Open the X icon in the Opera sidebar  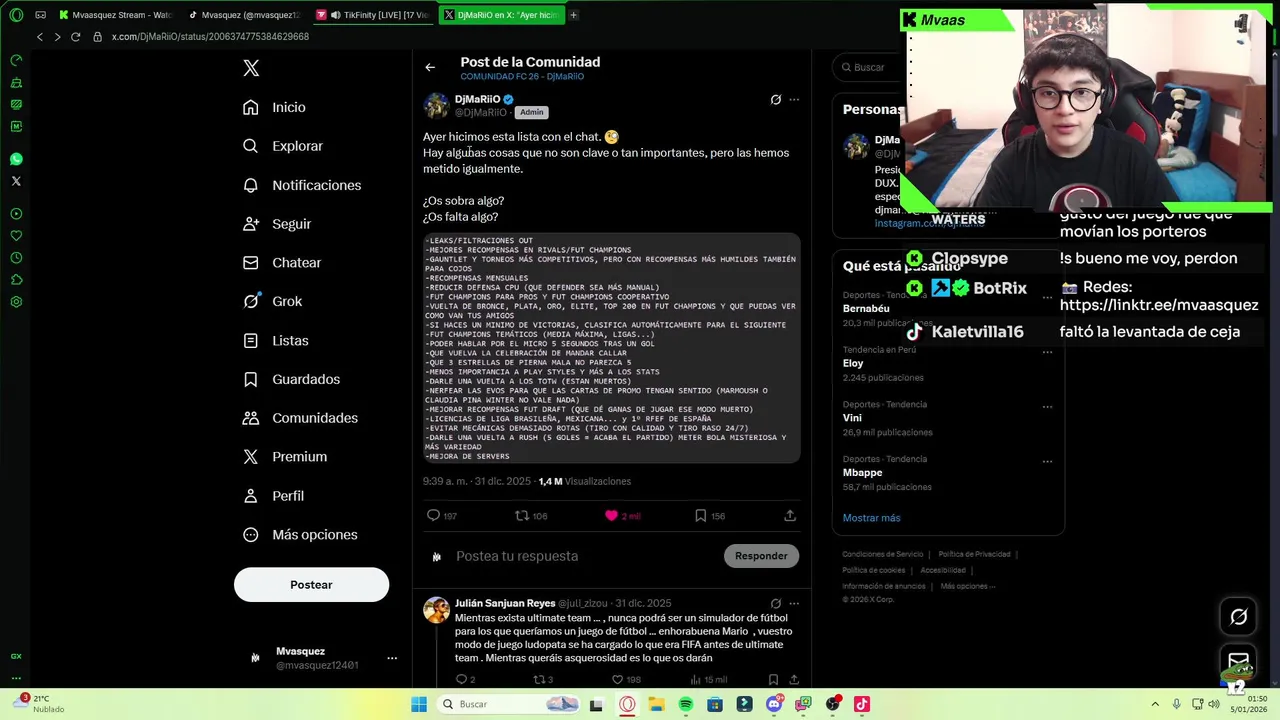click(x=16, y=181)
